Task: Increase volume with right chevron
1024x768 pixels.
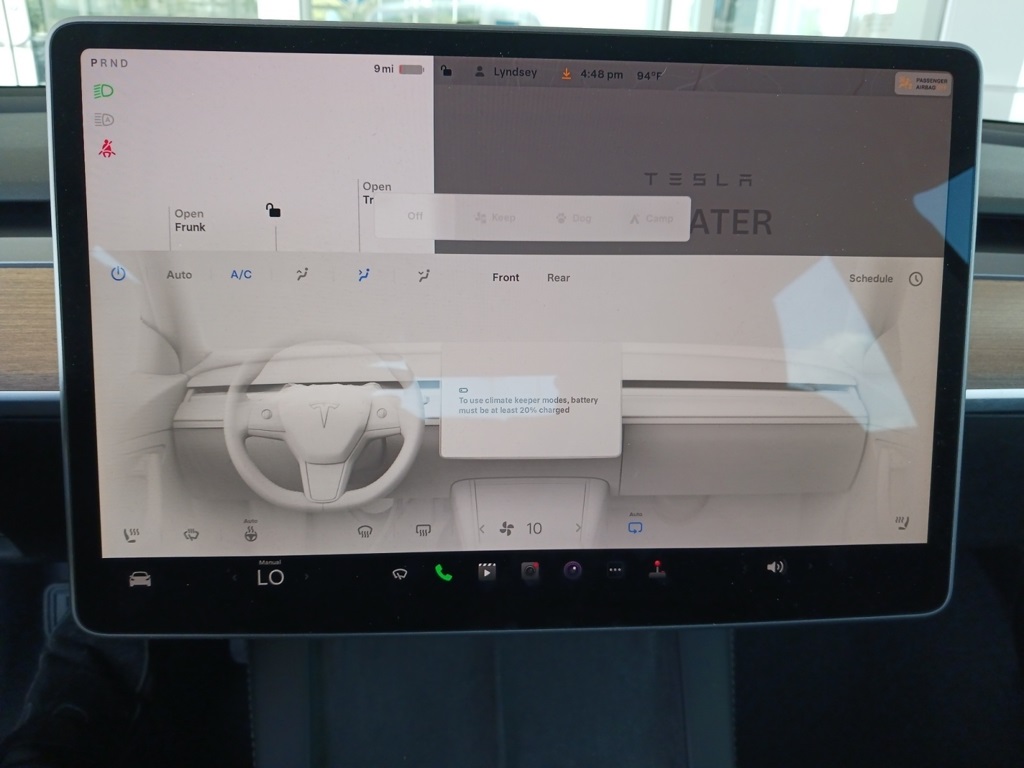Action: coord(810,566)
